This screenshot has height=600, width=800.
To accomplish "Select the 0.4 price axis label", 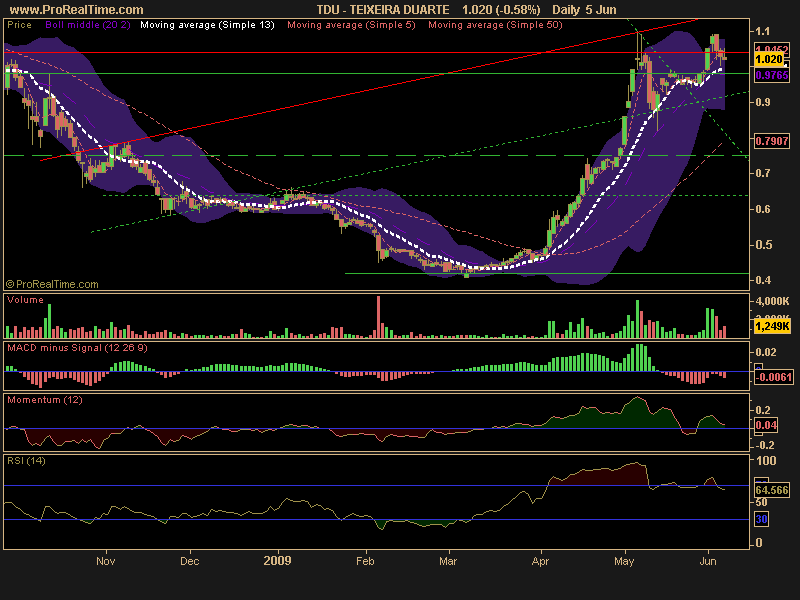I will coord(763,280).
